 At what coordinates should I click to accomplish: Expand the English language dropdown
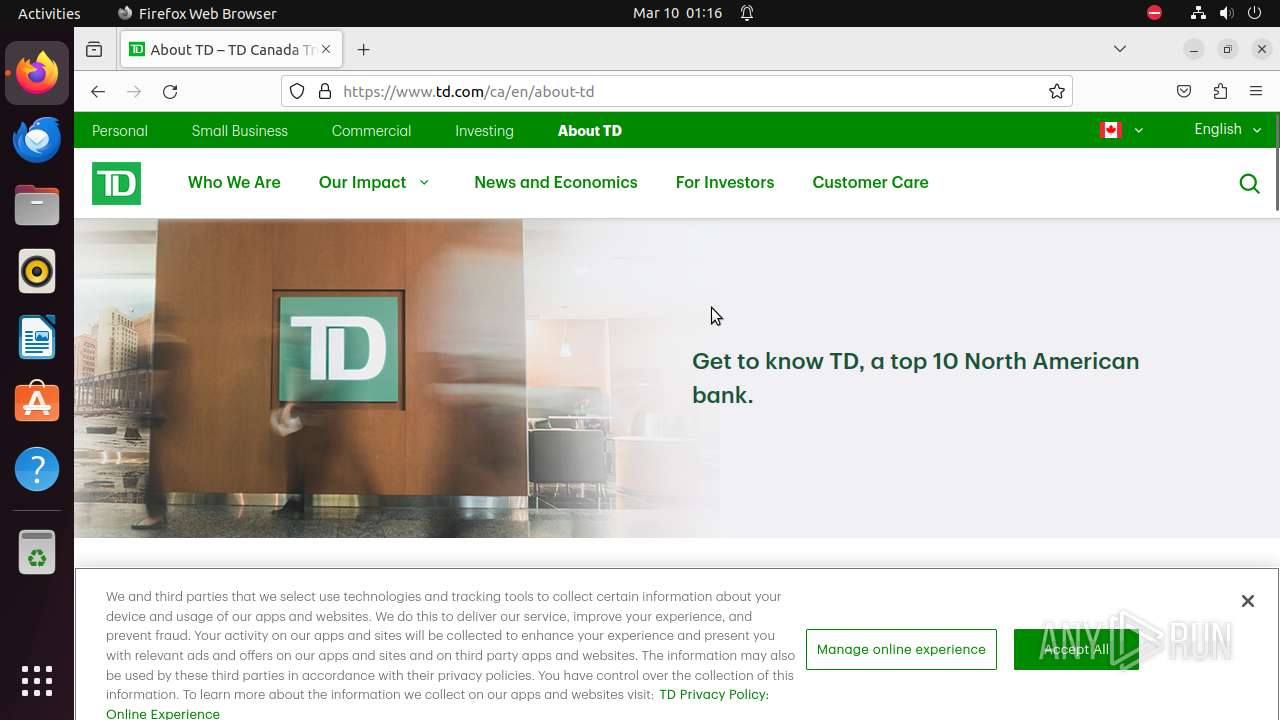pyautogui.click(x=1228, y=129)
